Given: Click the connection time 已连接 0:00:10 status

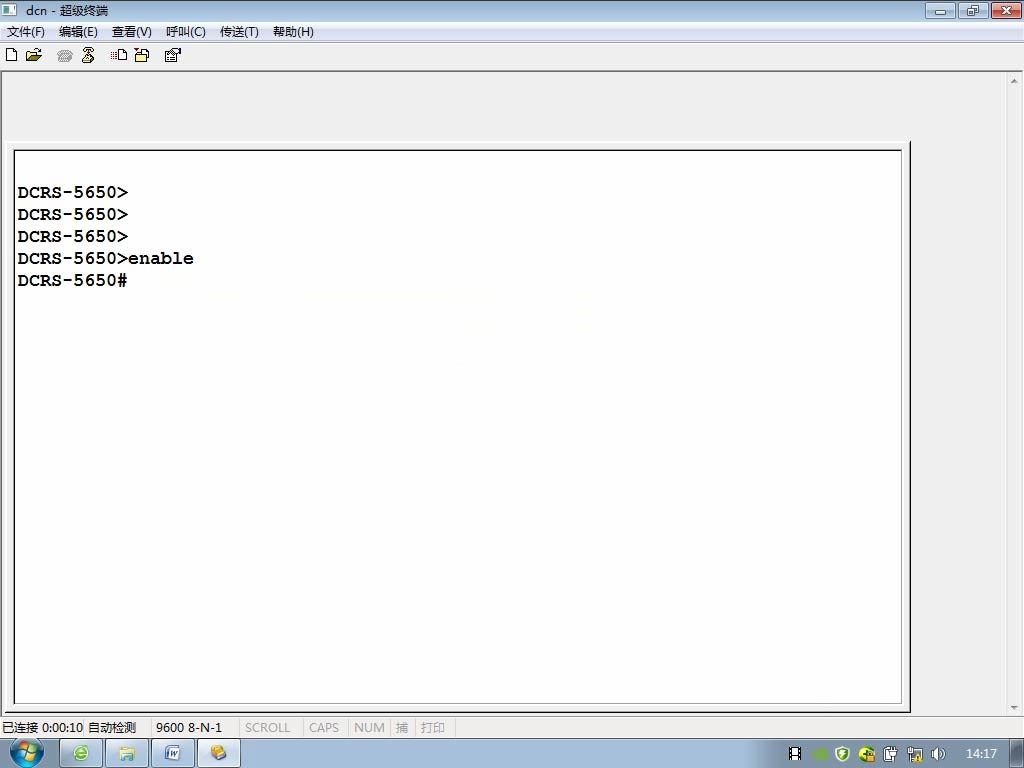Looking at the screenshot, I should click(x=42, y=727).
